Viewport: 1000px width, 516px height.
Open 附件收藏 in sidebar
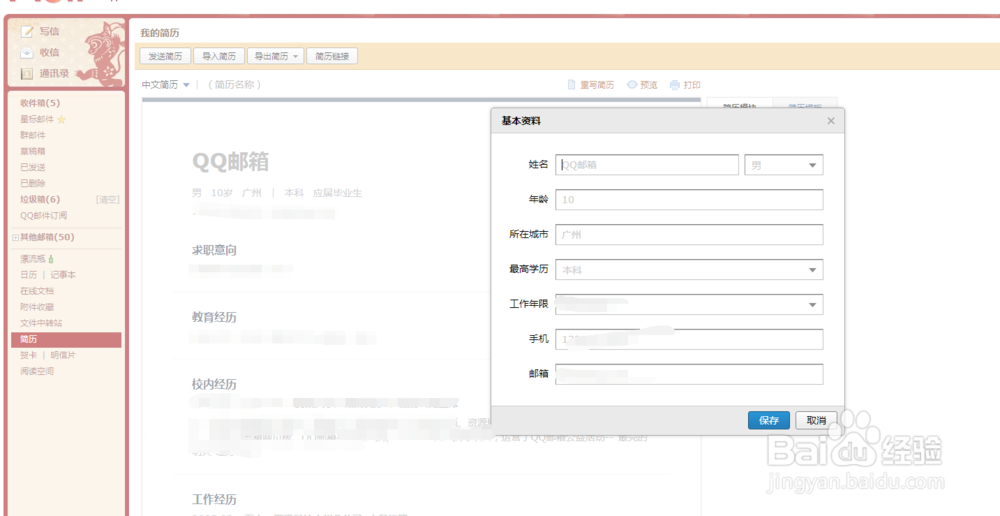37,307
